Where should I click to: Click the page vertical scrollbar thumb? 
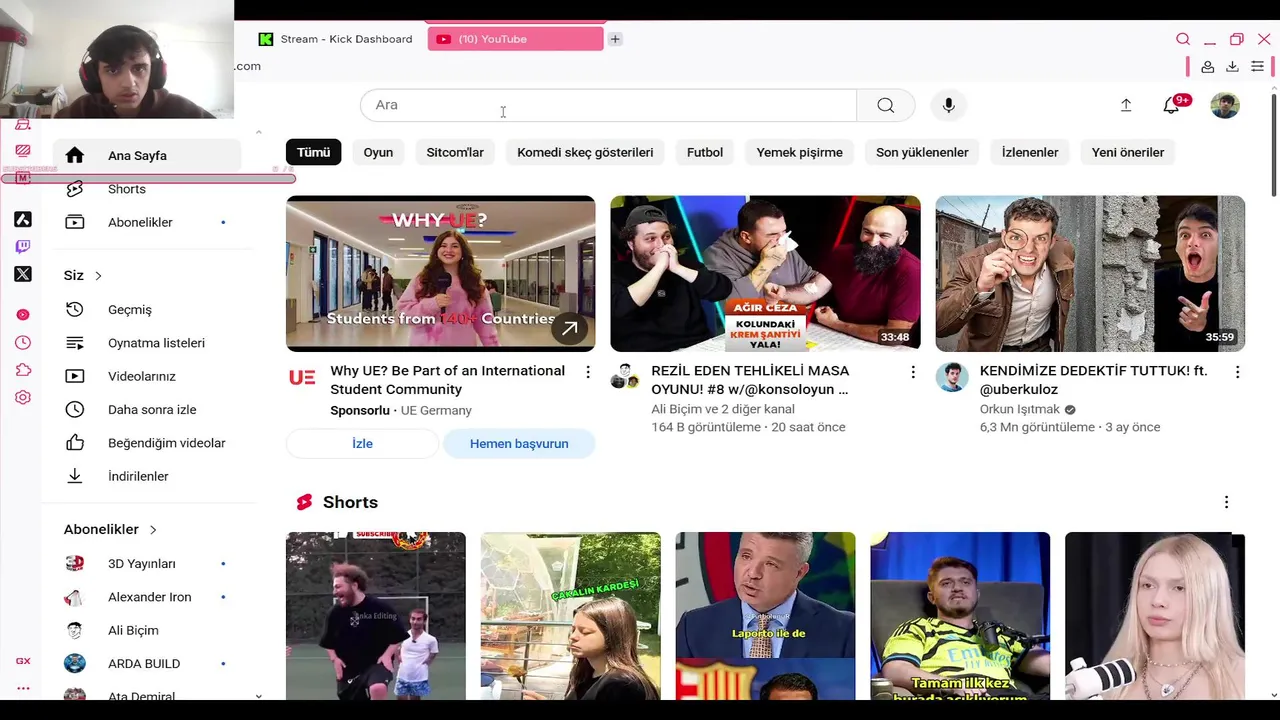coord(1274,145)
